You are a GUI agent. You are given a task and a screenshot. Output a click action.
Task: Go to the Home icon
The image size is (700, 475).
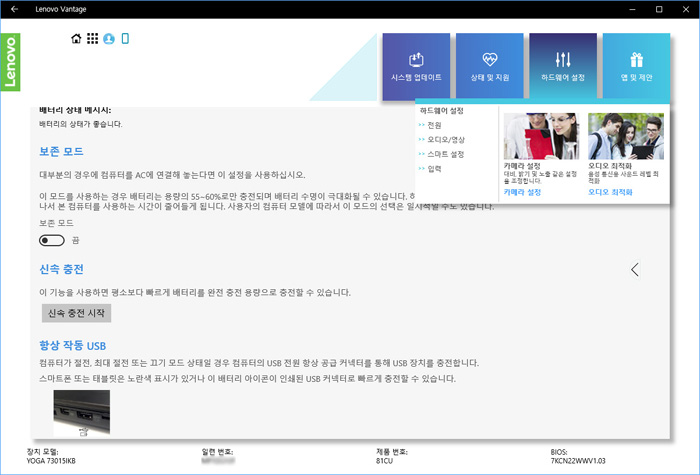click(x=76, y=39)
